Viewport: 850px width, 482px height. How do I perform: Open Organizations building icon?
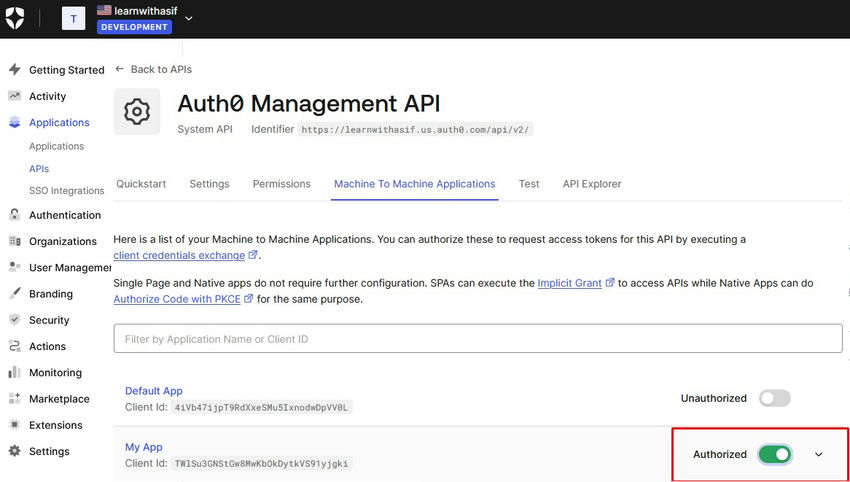pos(15,241)
